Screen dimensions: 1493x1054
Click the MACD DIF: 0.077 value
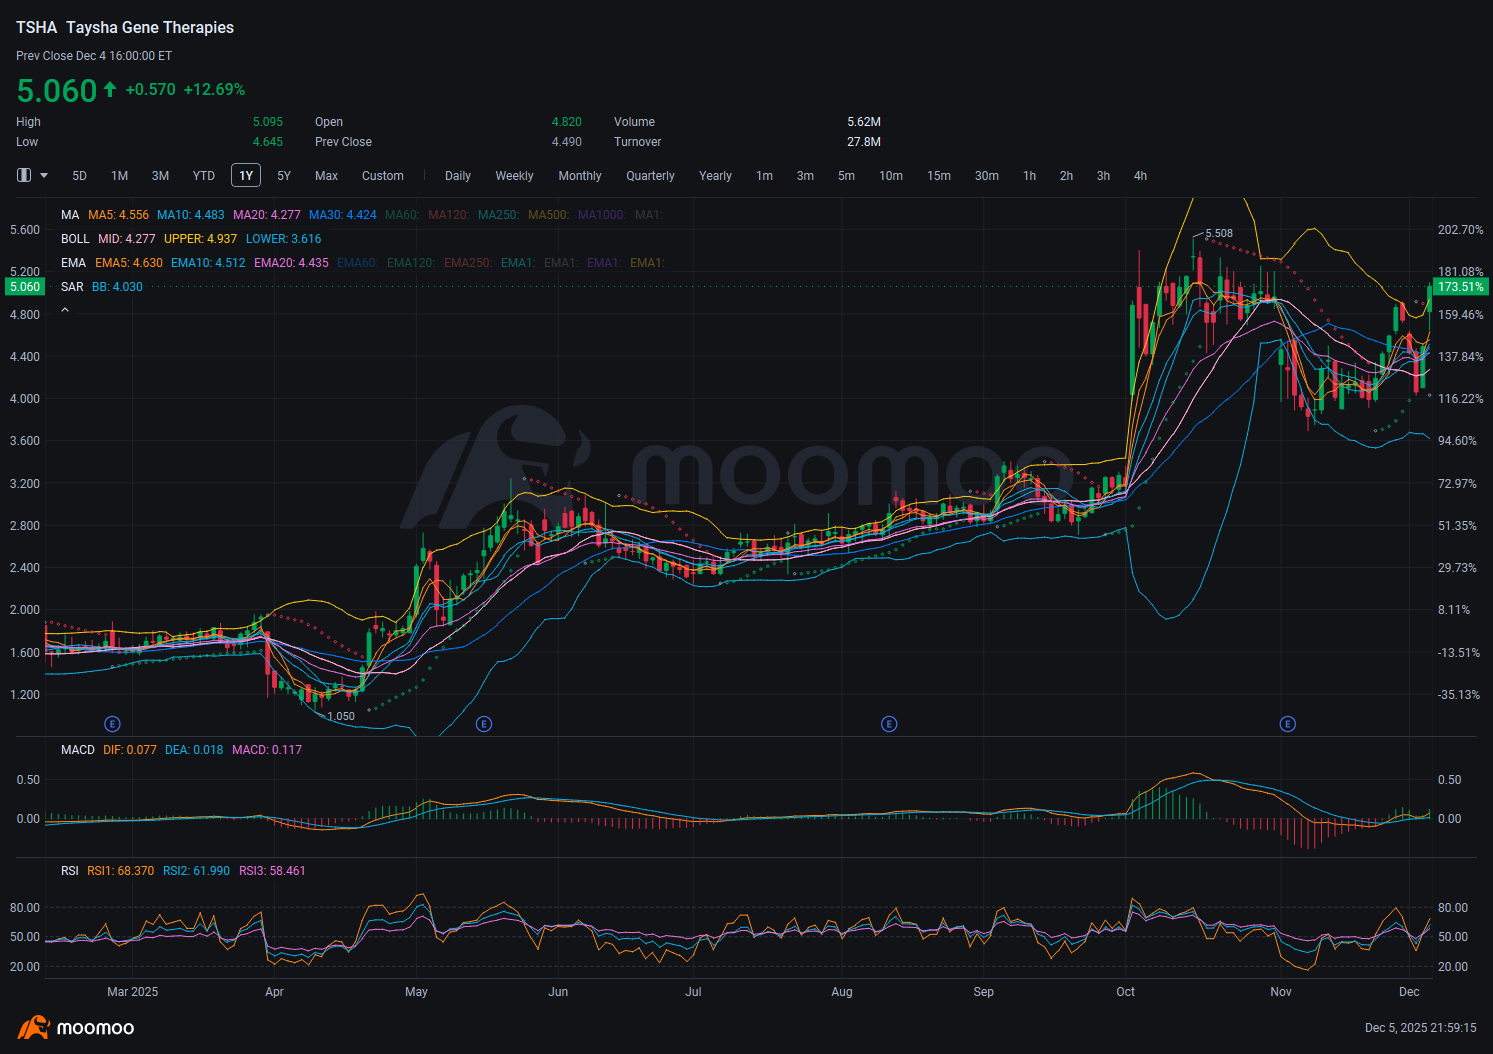(130, 750)
